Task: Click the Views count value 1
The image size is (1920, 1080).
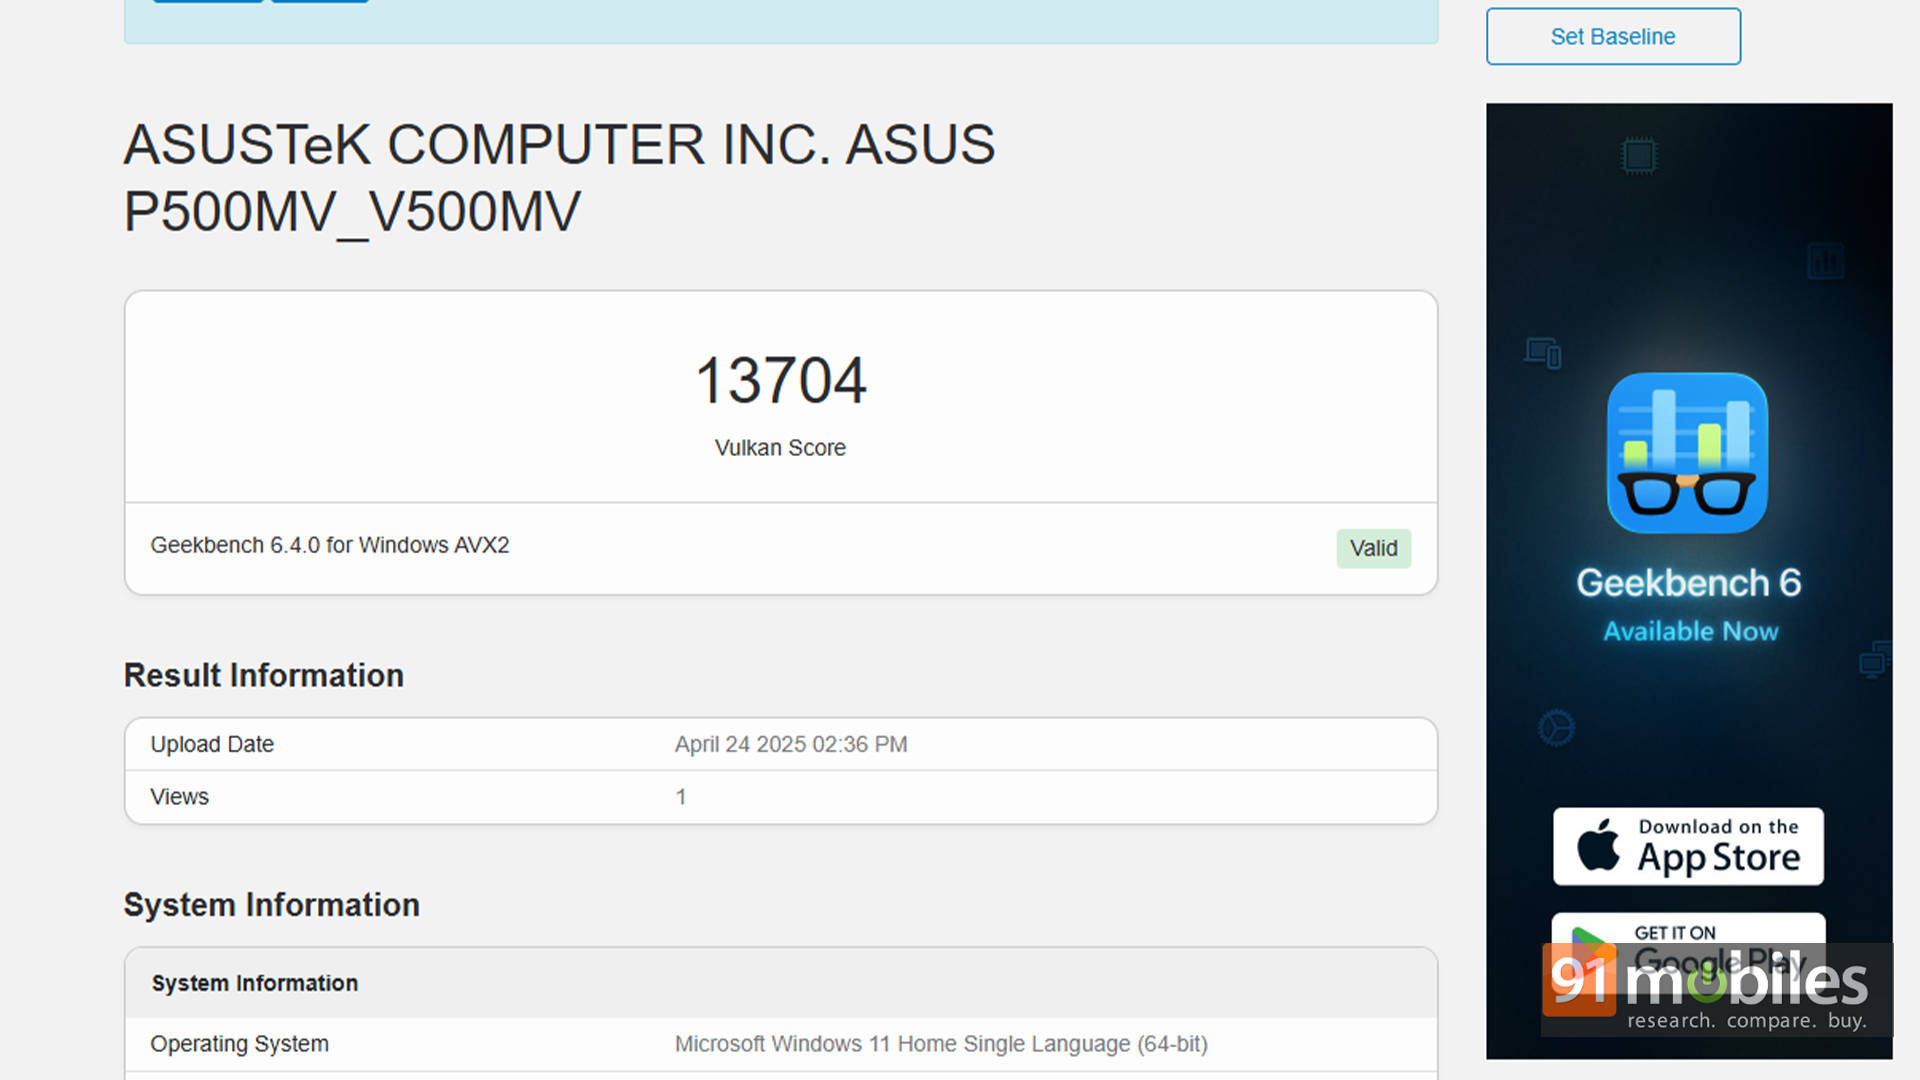Action: [681, 797]
